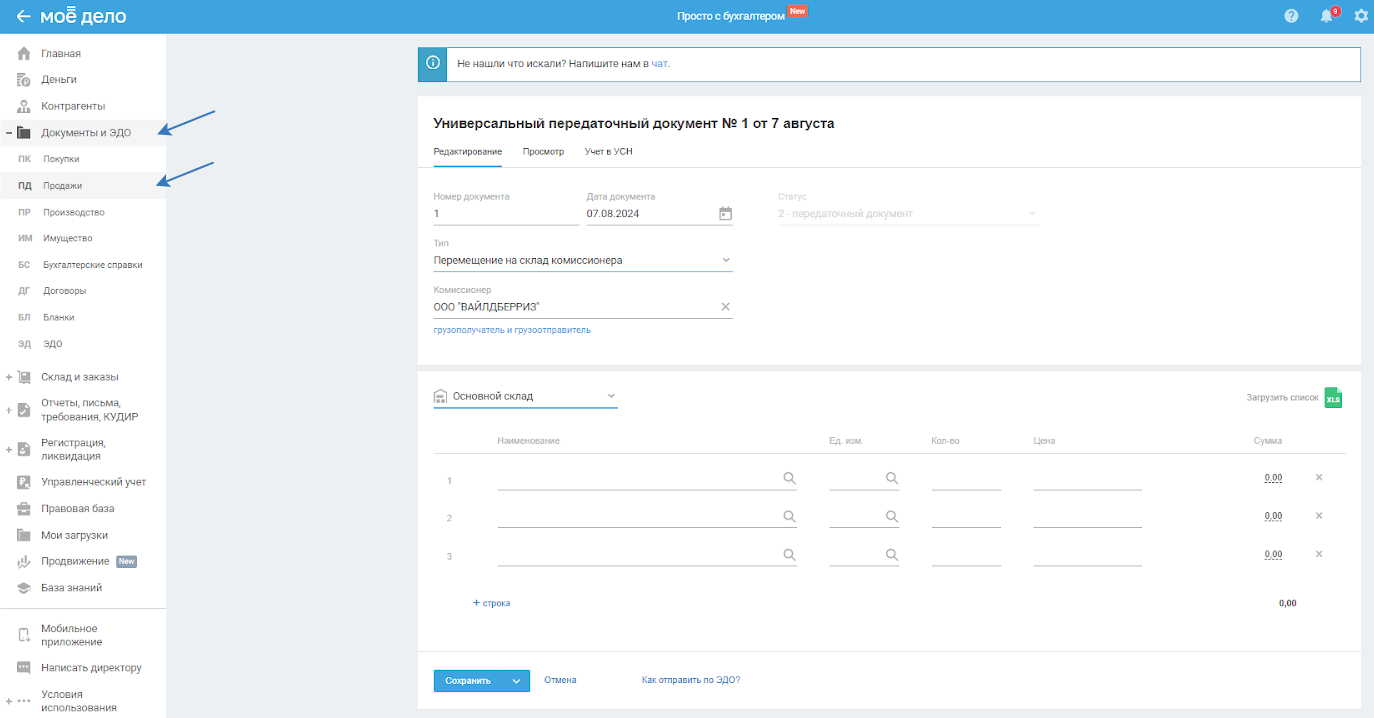This screenshot has height=718, width=1374.
Task: Add a new row with + строка
Action: tap(491, 603)
